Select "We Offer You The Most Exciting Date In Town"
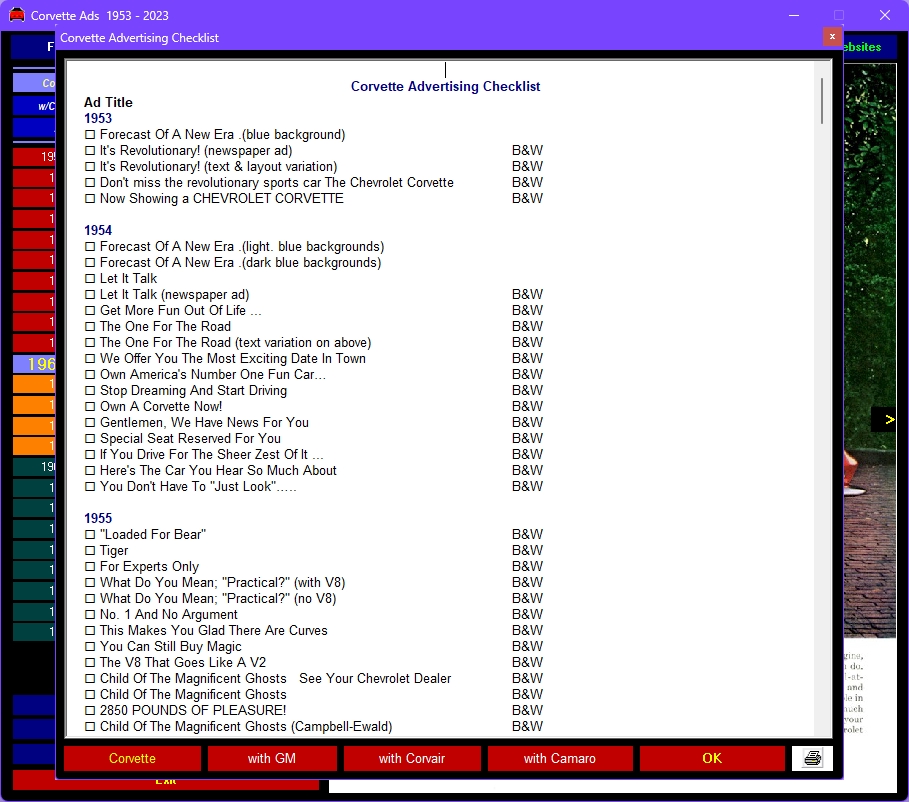Viewport: 909px width, 802px height. tap(232, 358)
